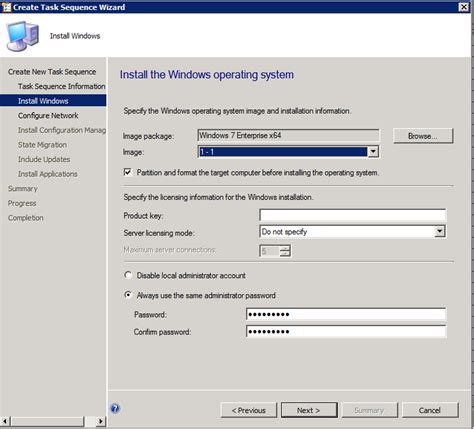
Task: Click the Cancel button
Action: tap(430, 410)
